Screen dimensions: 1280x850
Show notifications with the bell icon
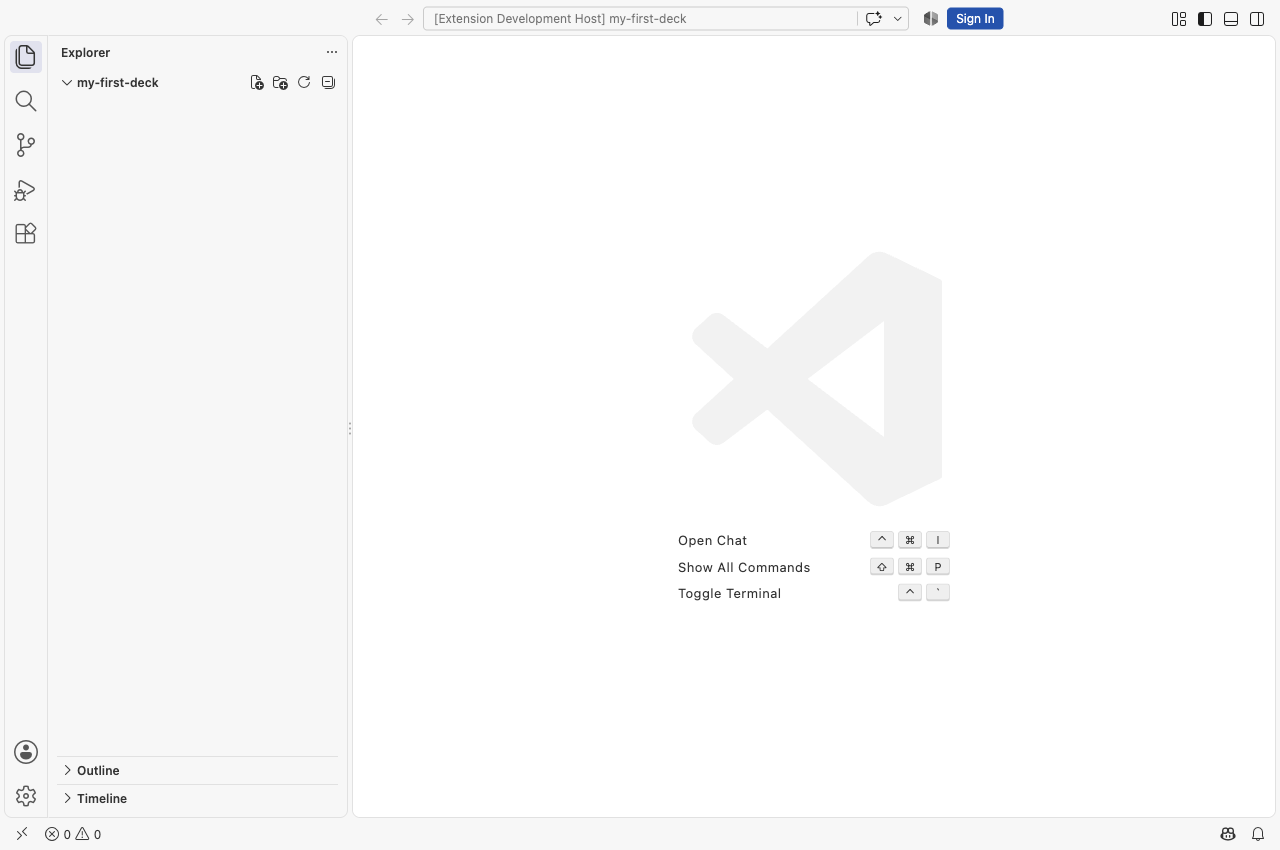(1258, 834)
